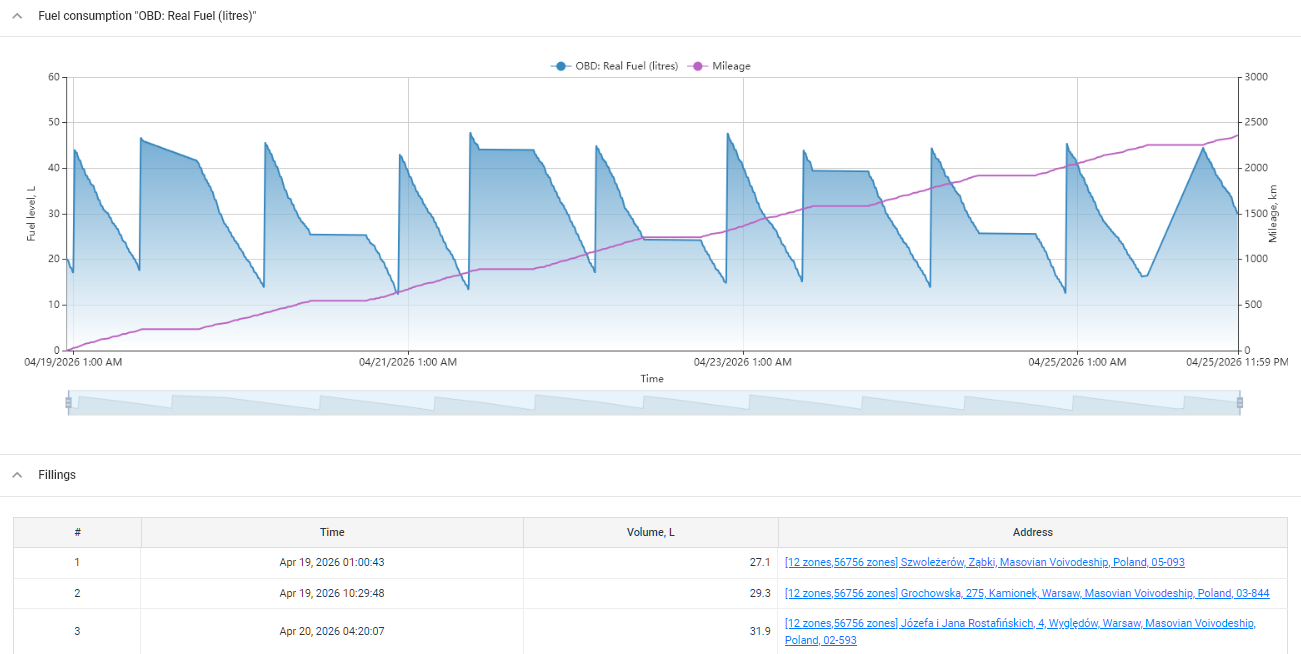Click the Volume, L column header
The width and height of the screenshot is (1301, 654).
coord(651,532)
